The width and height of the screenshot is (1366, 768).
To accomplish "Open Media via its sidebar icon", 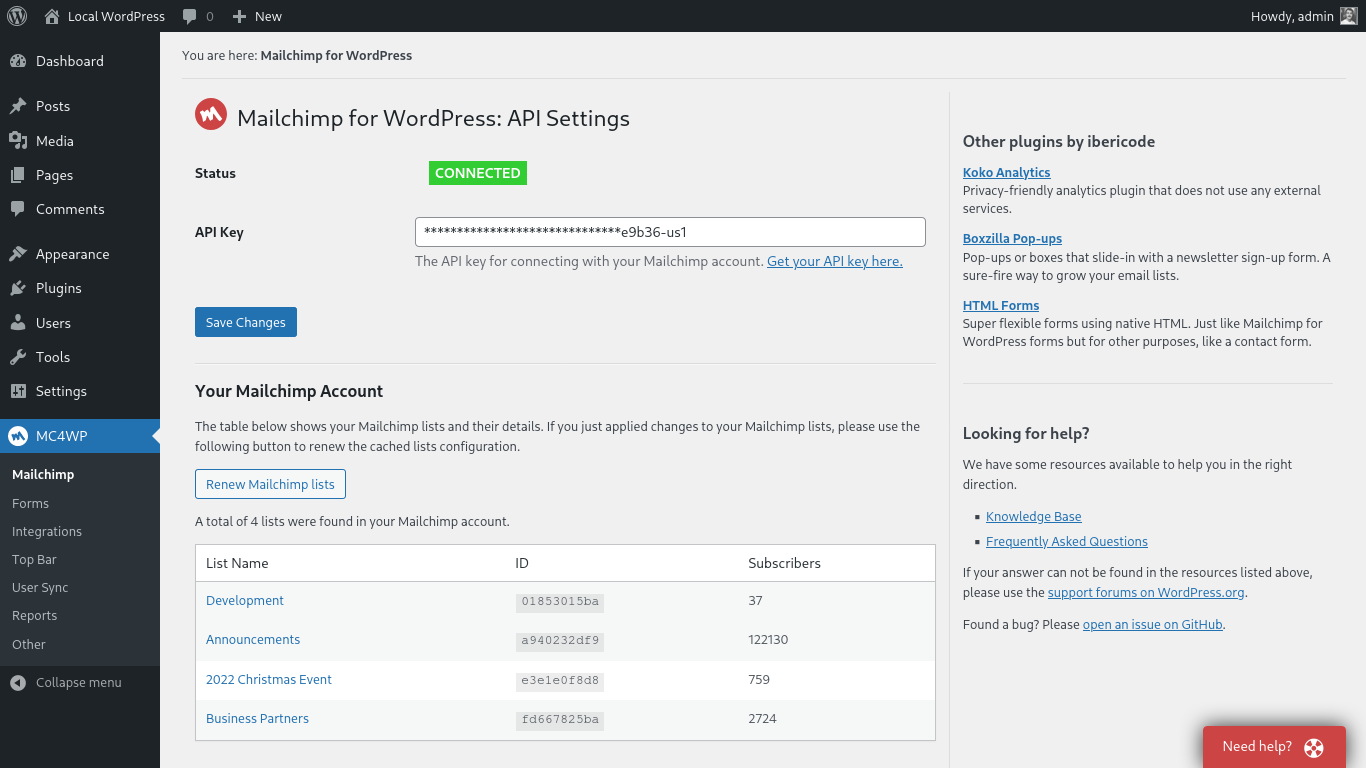I will 18,141.
